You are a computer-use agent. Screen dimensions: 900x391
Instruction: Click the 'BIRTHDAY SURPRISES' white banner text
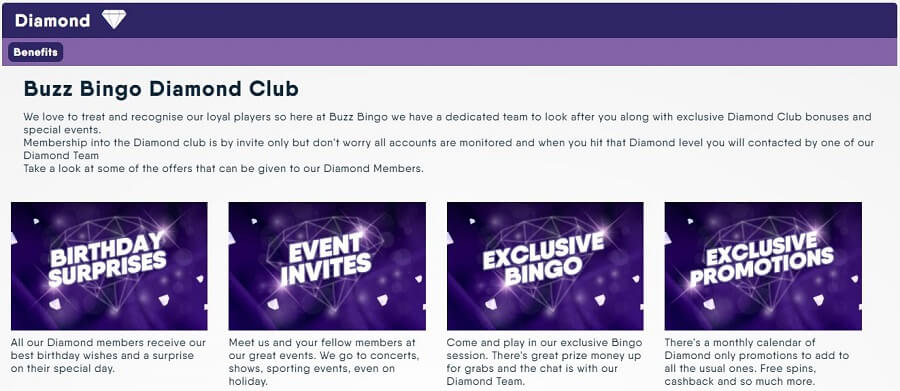tap(107, 260)
